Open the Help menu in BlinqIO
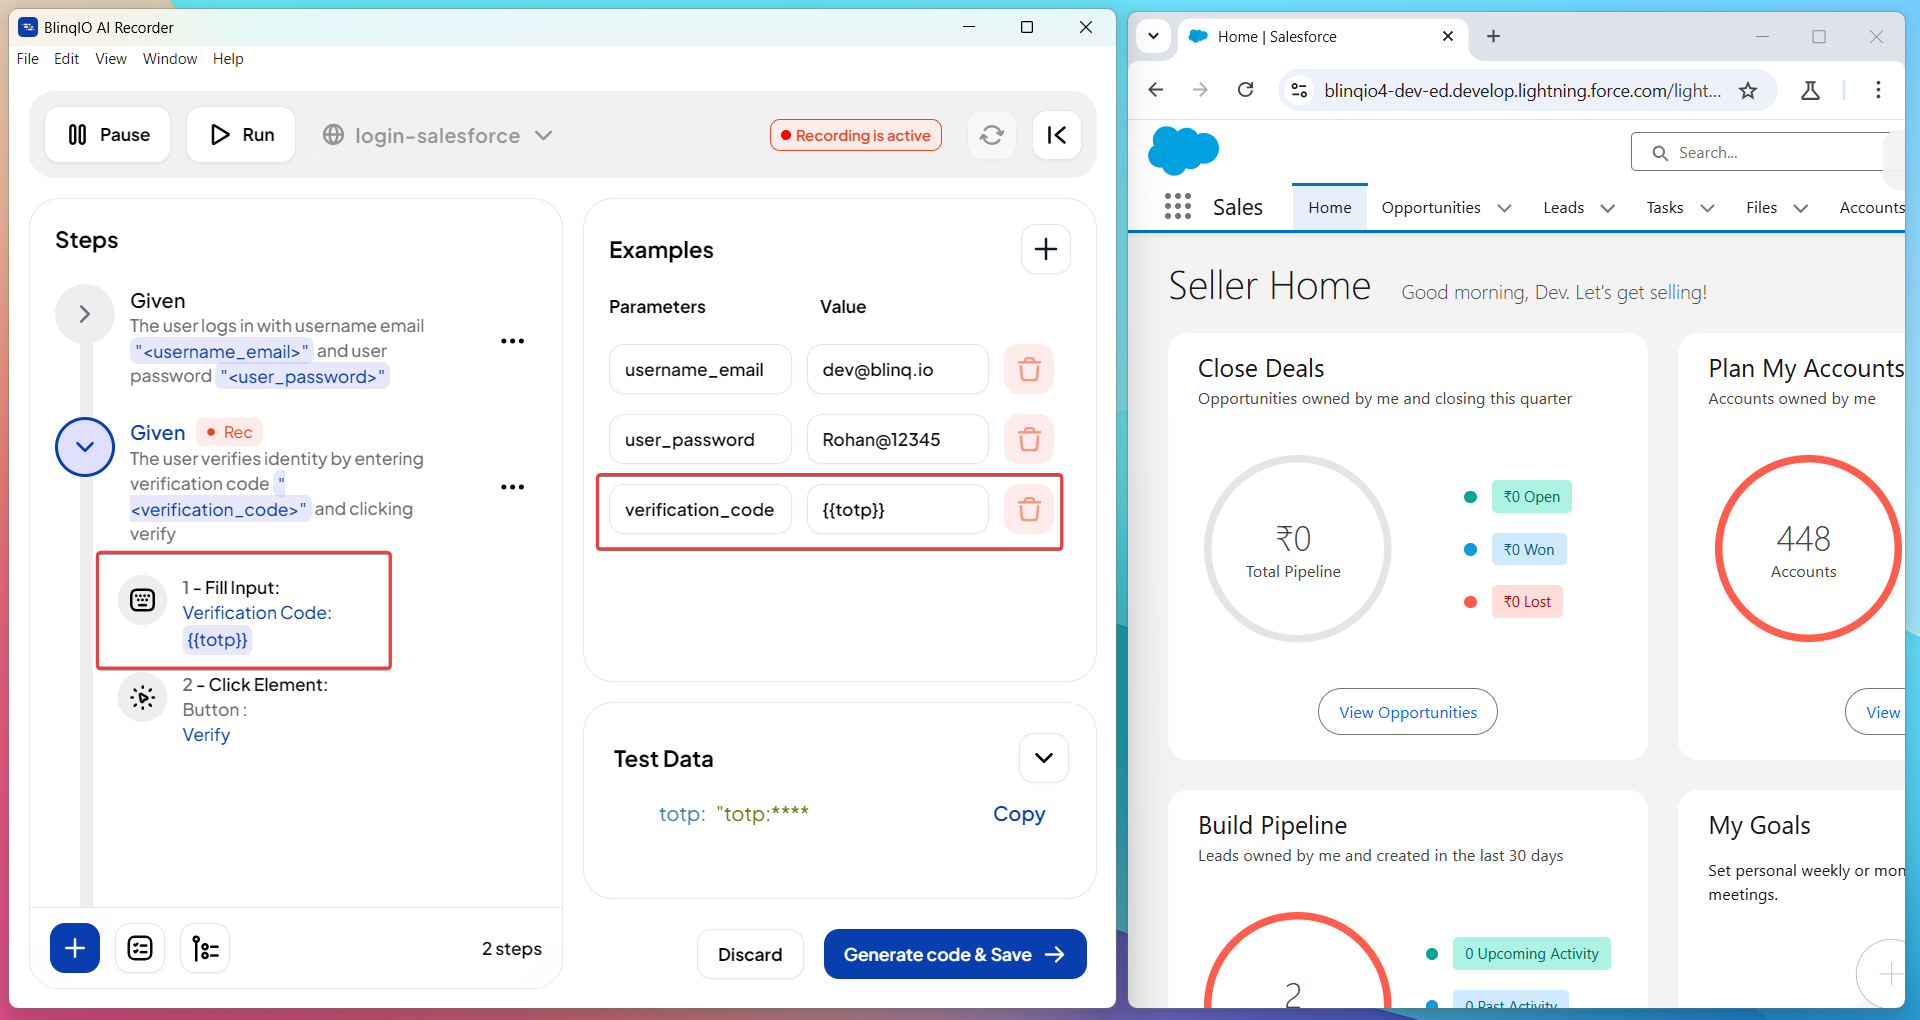This screenshot has width=1920, height=1020. pyautogui.click(x=228, y=59)
